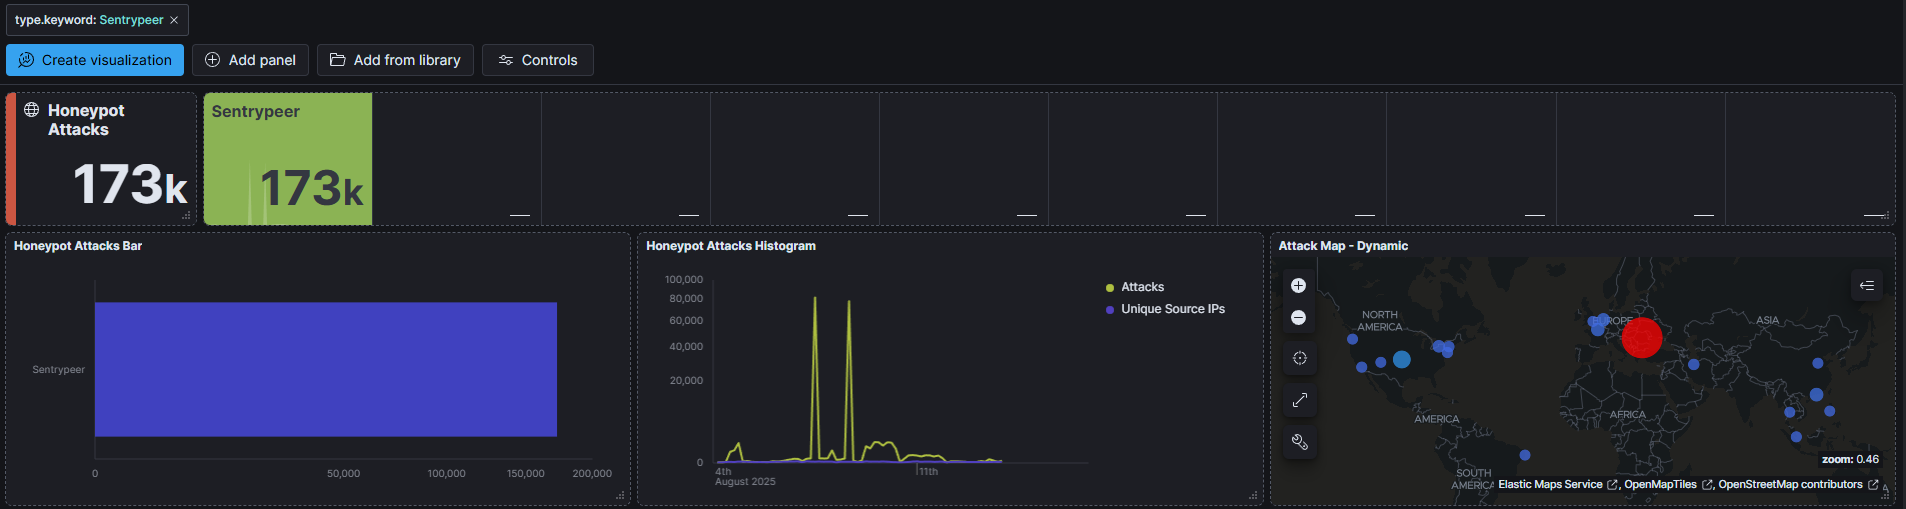Viewport: 1906px width, 509px height.
Task: Click the globe icon beside Honeypot Attacks
Action: (32, 110)
